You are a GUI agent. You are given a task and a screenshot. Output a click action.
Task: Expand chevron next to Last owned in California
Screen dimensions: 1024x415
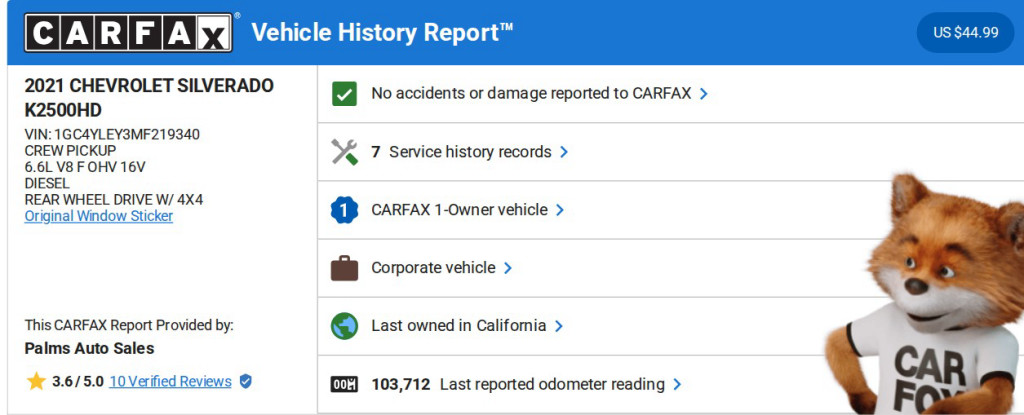(559, 326)
